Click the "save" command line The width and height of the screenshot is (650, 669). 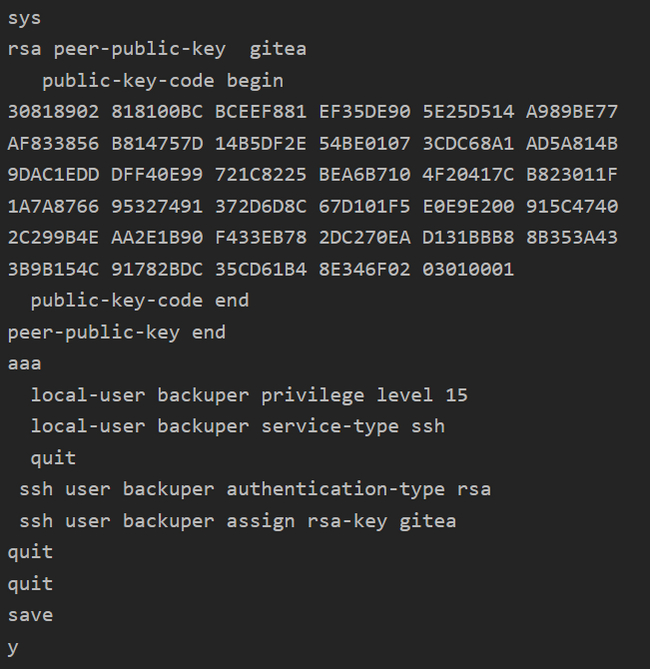coord(30,615)
